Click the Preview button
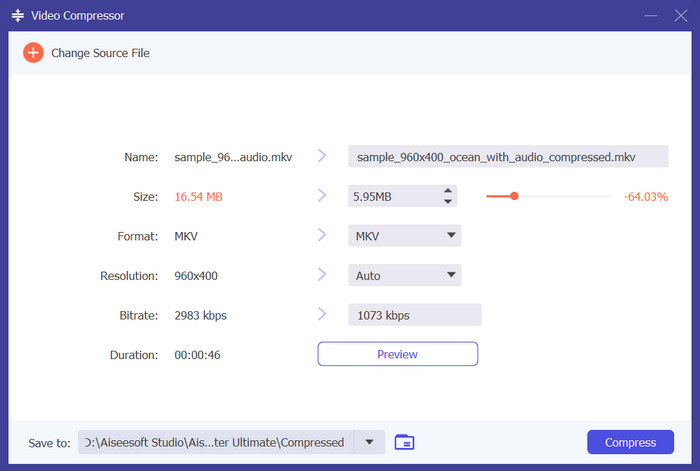The height and width of the screenshot is (471, 700). (397, 354)
